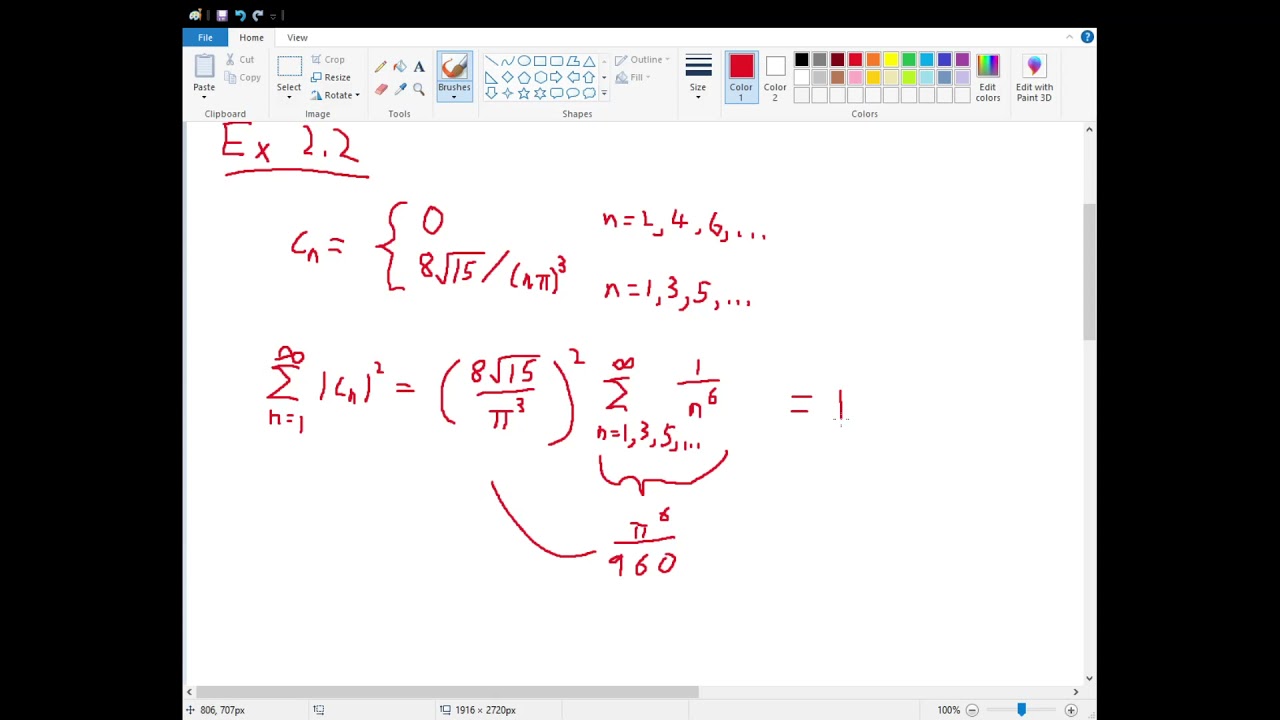This screenshot has height=720, width=1280.
Task: Select the Fill with color bucket tool
Action: coord(400,67)
